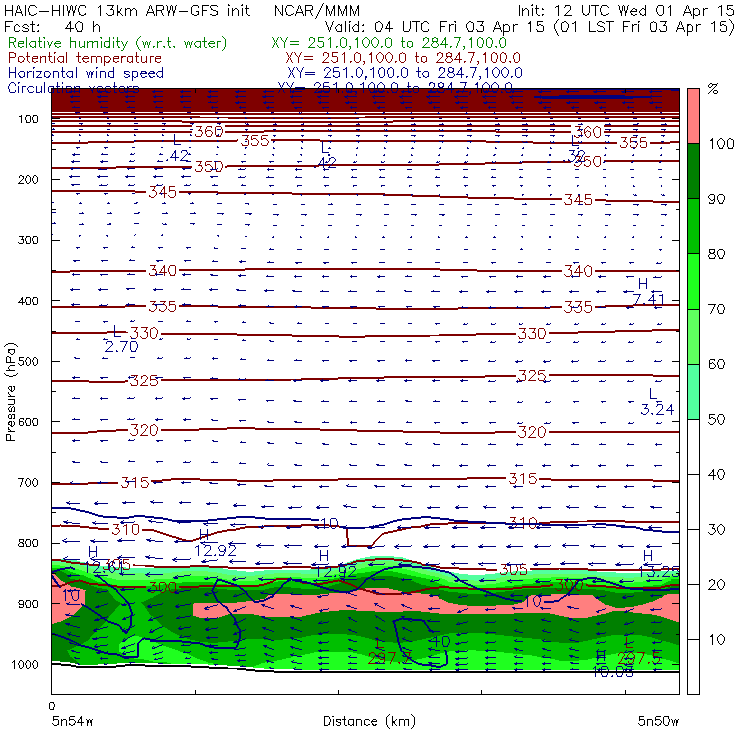The height and width of the screenshot is (740, 740).
Task: Click the 900 hPa pressure tick label
Action: click(x=28, y=604)
